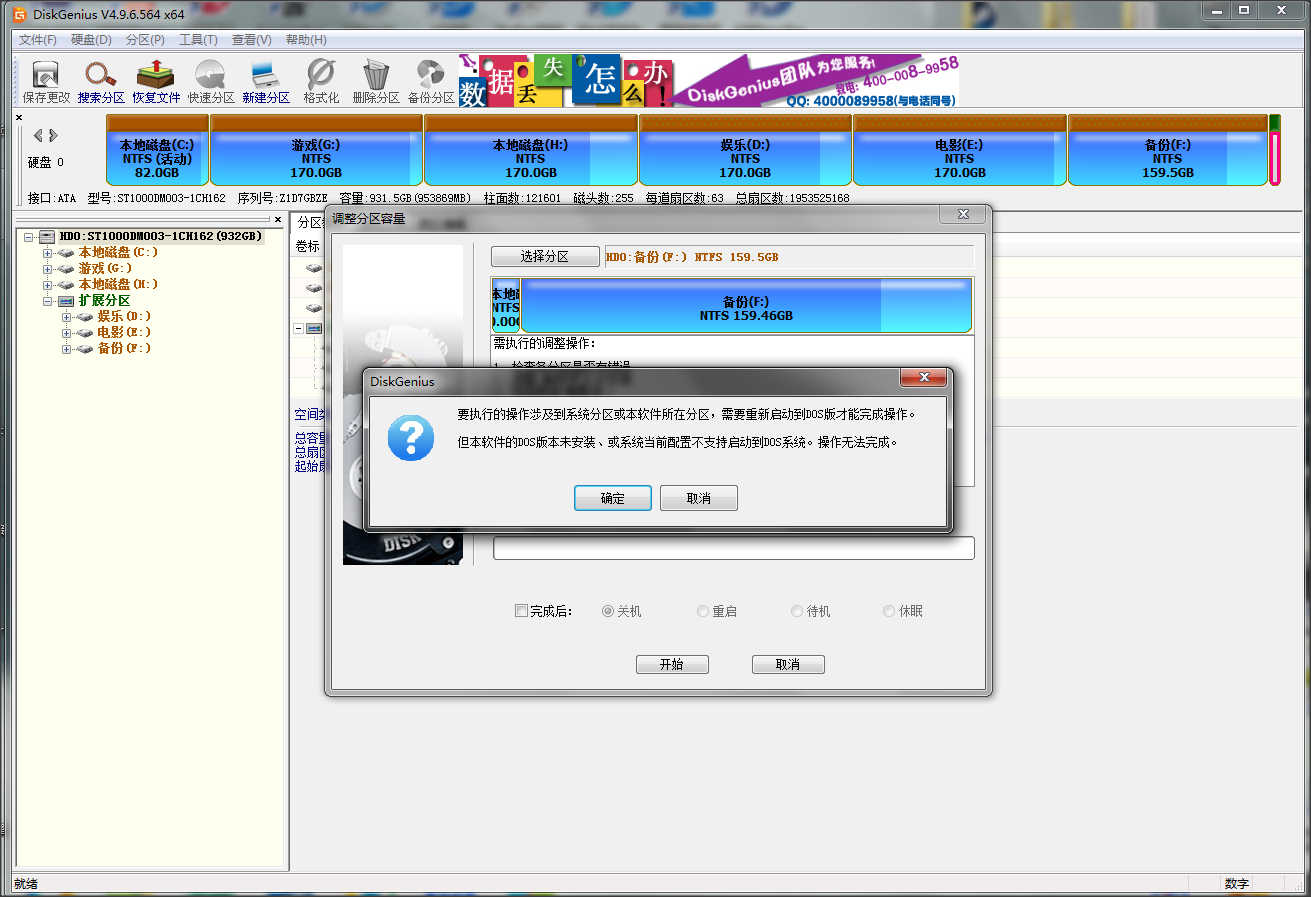Enable the 完成后 checkbox
The height and width of the screenshot is (897, 1311).
[x=521, y=611]
